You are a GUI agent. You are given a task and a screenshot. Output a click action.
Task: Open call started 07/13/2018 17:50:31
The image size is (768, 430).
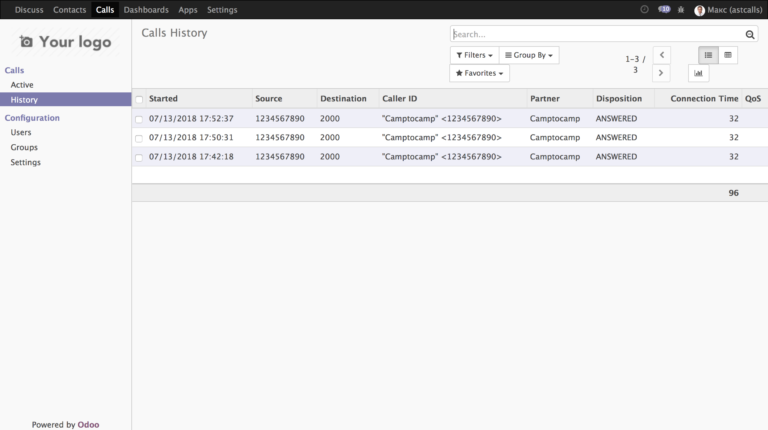[191, 138]
